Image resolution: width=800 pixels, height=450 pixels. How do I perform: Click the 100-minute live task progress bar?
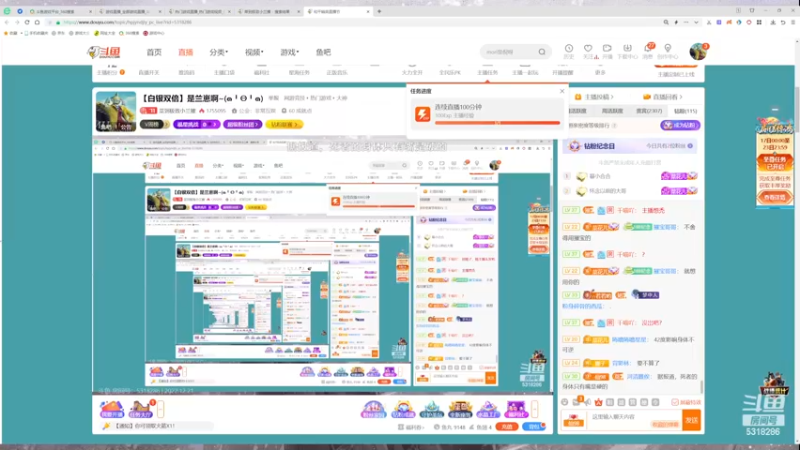click(x=497, y=122)
